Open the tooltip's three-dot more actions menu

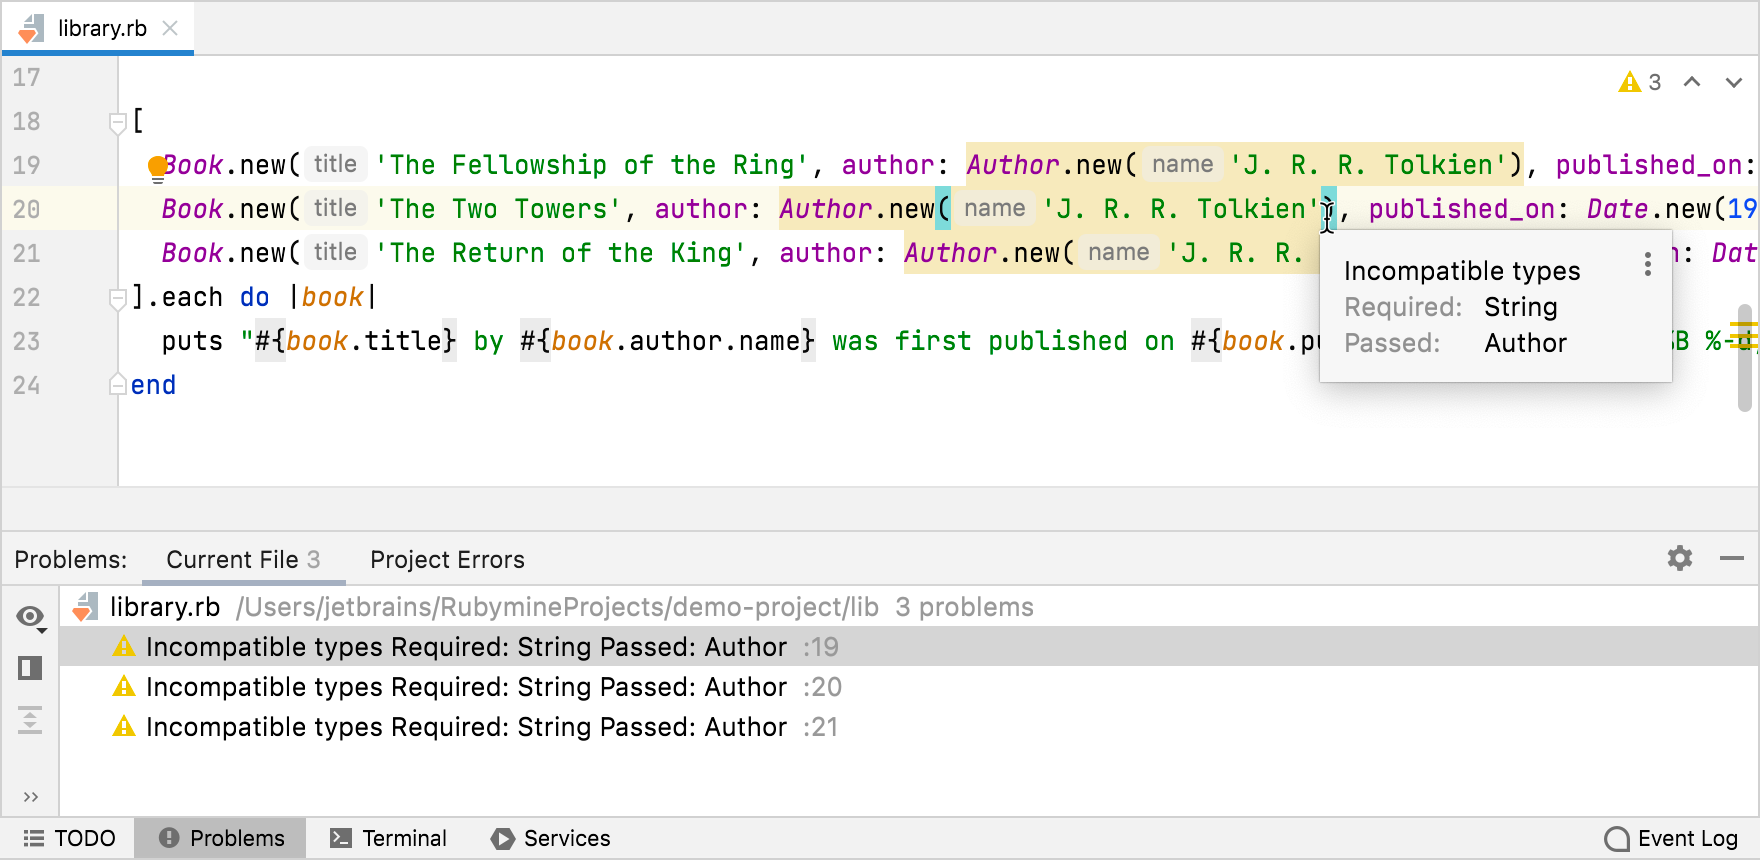[1647, 265]
